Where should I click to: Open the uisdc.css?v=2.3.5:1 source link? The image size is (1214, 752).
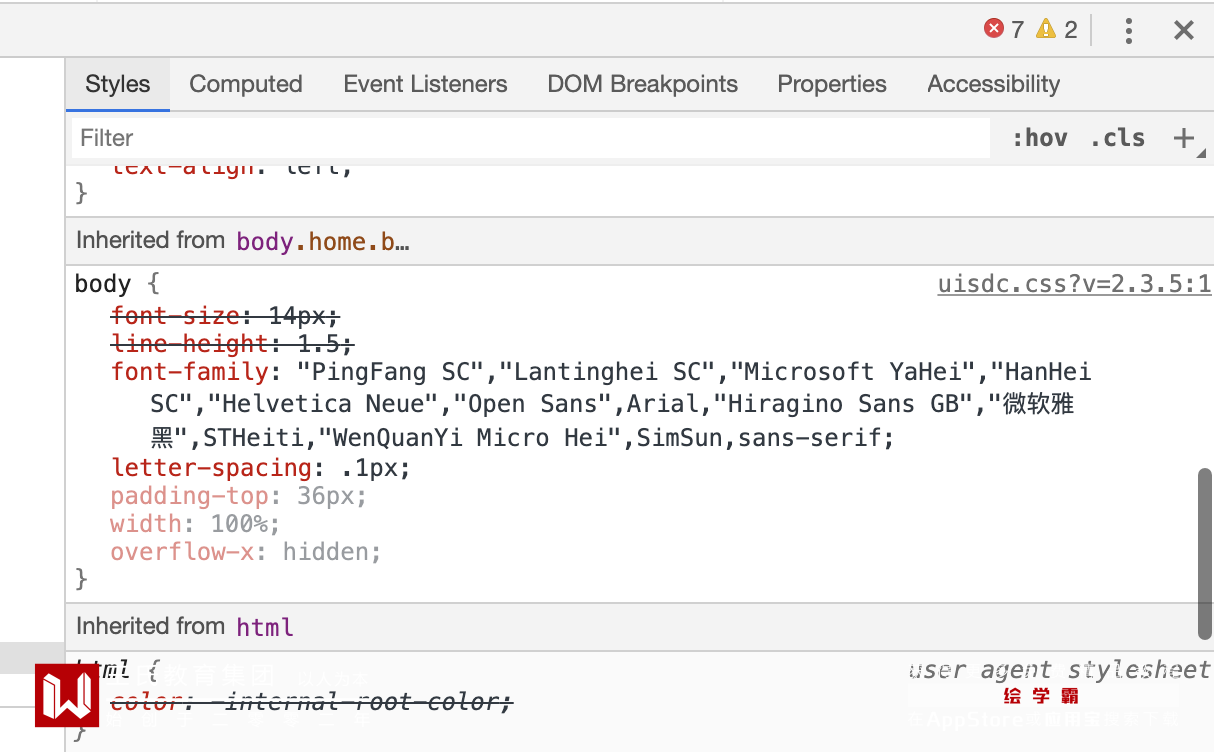click(1074, 284)
